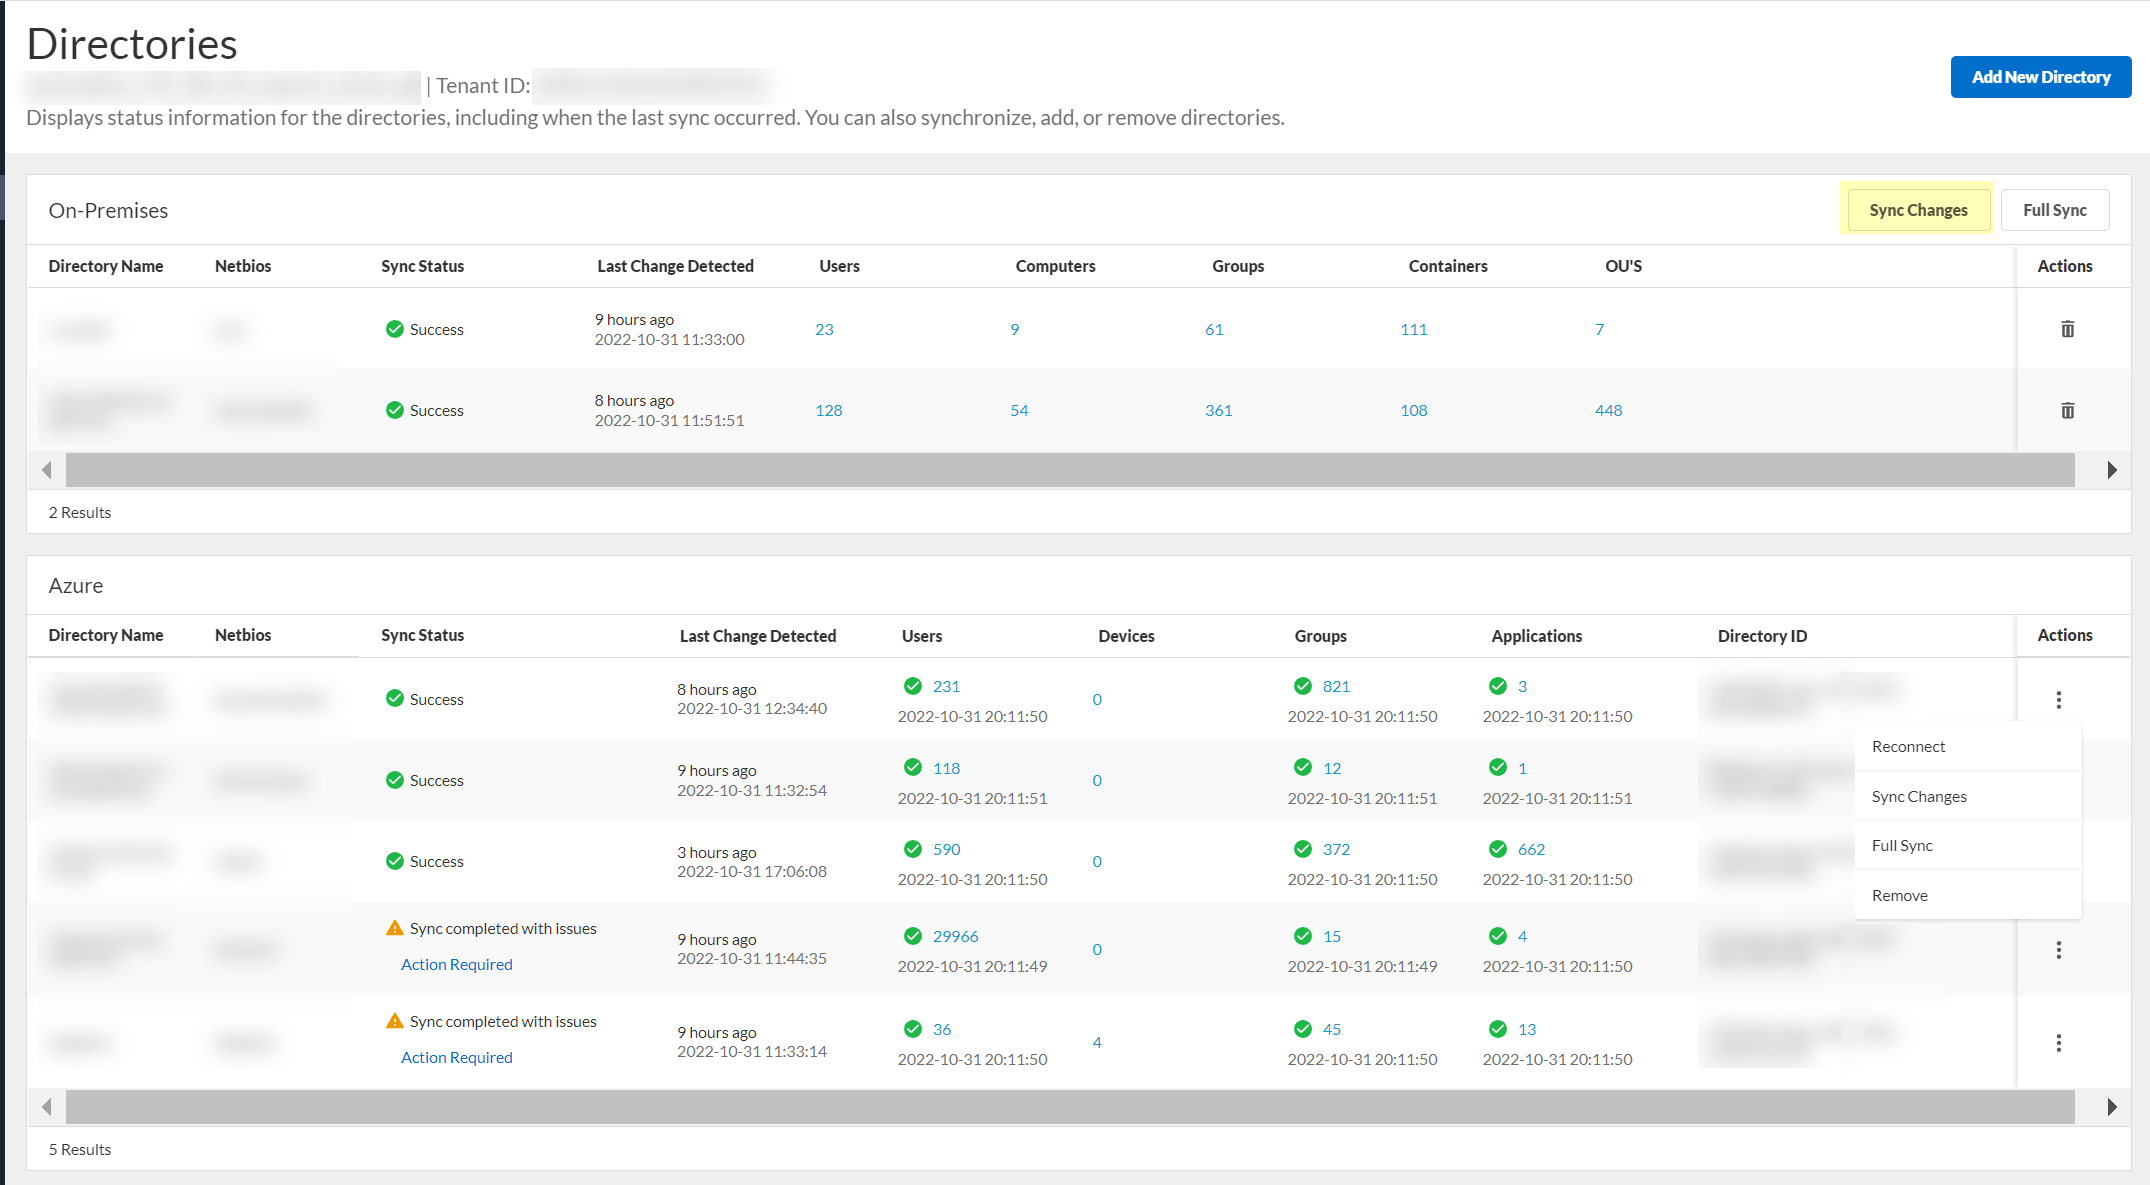The height and width of the screenshot is (1185, 2150).
Task: Open the 128 users count link
Action: (x=828, y=410)
